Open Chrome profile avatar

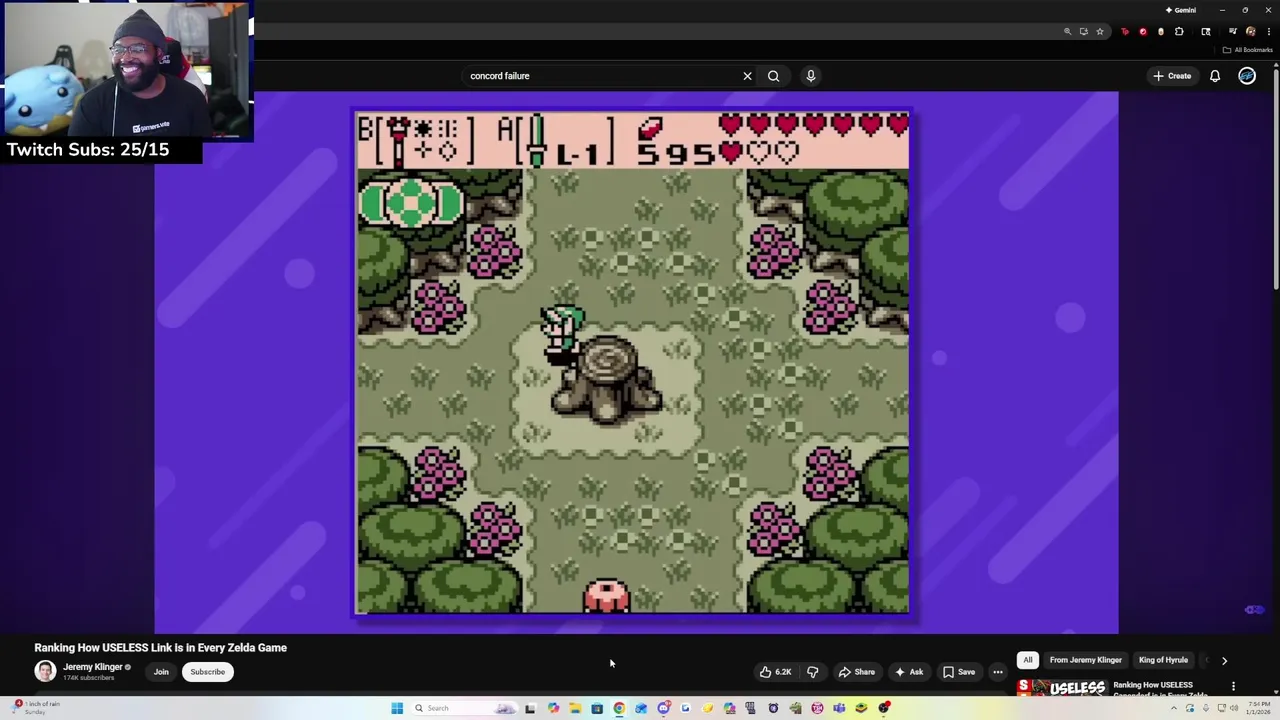coord(1250,32)
